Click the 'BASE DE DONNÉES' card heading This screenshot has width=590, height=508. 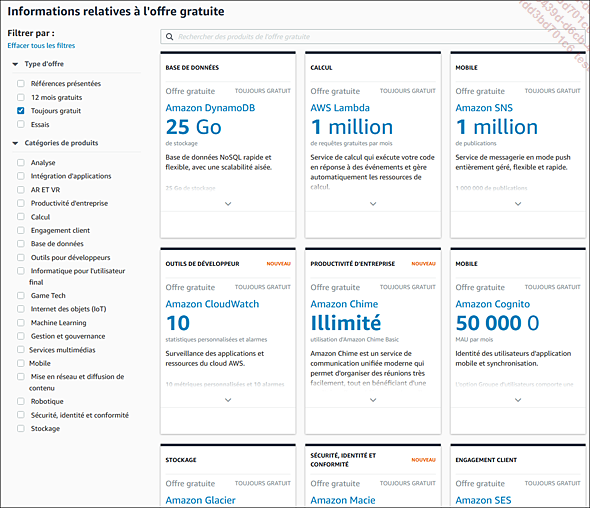point(192,68)
